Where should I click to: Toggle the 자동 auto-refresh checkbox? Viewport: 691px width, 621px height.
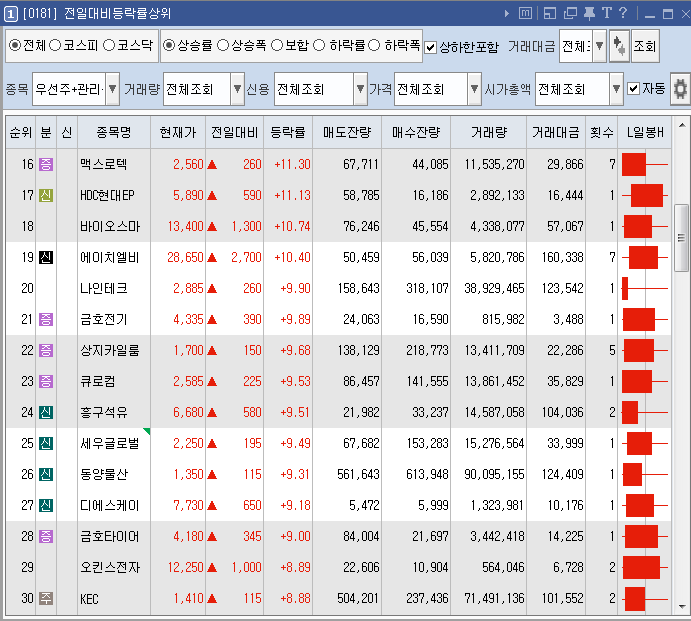coord(633,89)
